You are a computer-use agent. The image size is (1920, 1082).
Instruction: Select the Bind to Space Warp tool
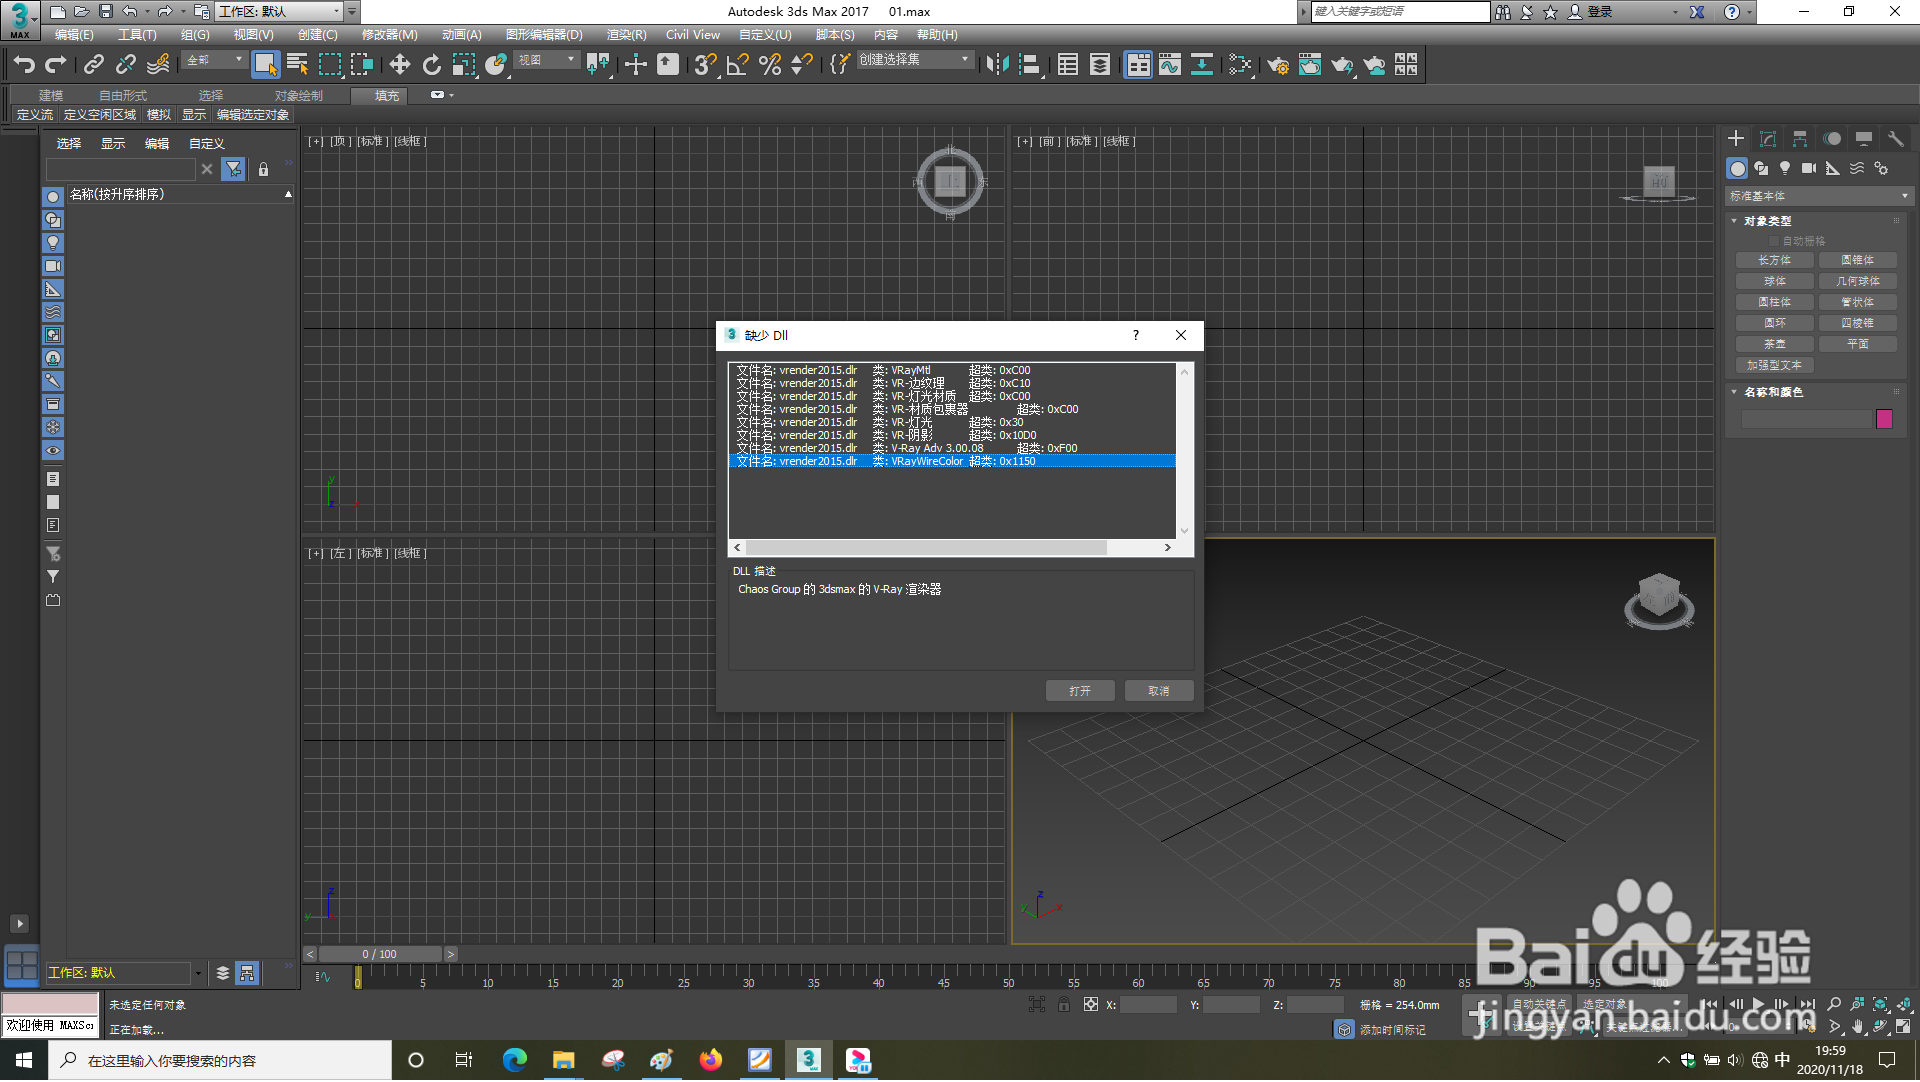[x=158, y=65]
